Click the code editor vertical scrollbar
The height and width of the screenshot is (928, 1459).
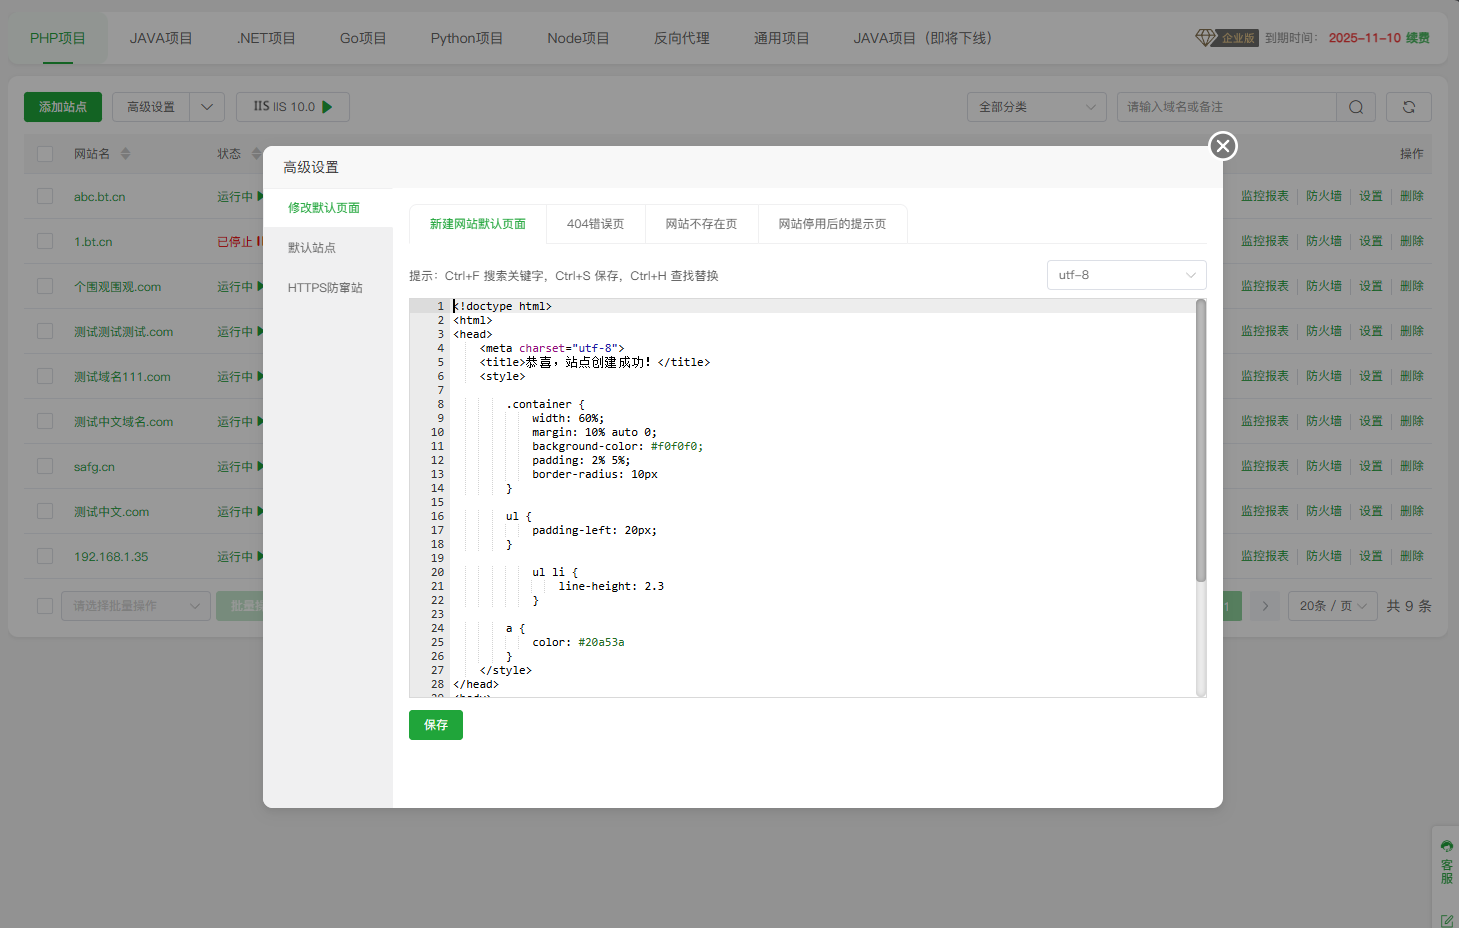pyautogui.click(x=1200, y=440)
